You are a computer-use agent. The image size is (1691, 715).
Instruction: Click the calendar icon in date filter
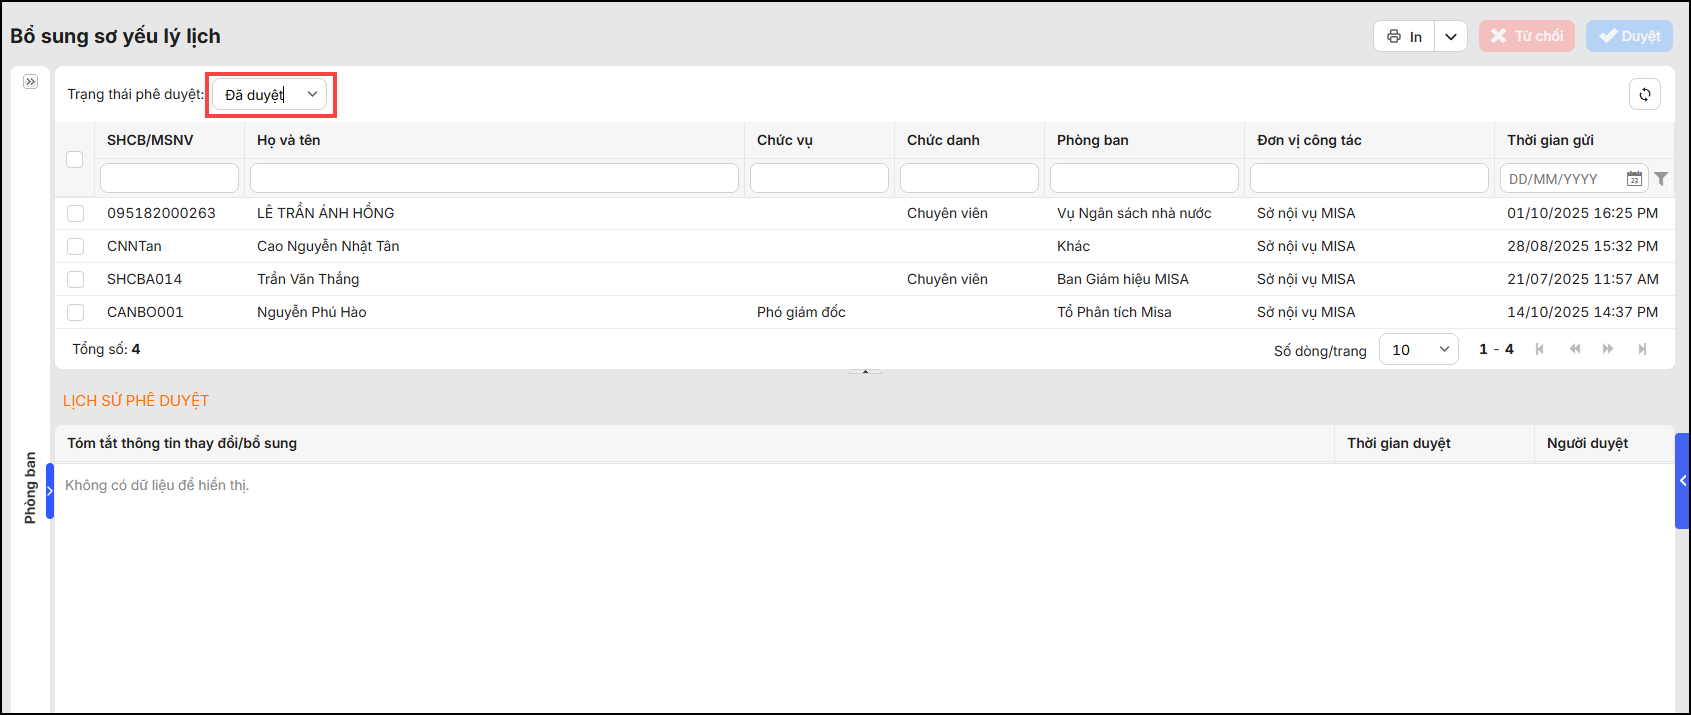pyautogui.click(x=1634, y=179)
